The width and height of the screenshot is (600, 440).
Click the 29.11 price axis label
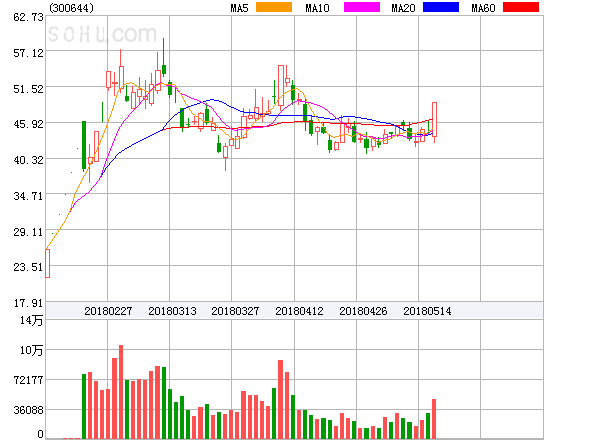(x=28, y=232)
